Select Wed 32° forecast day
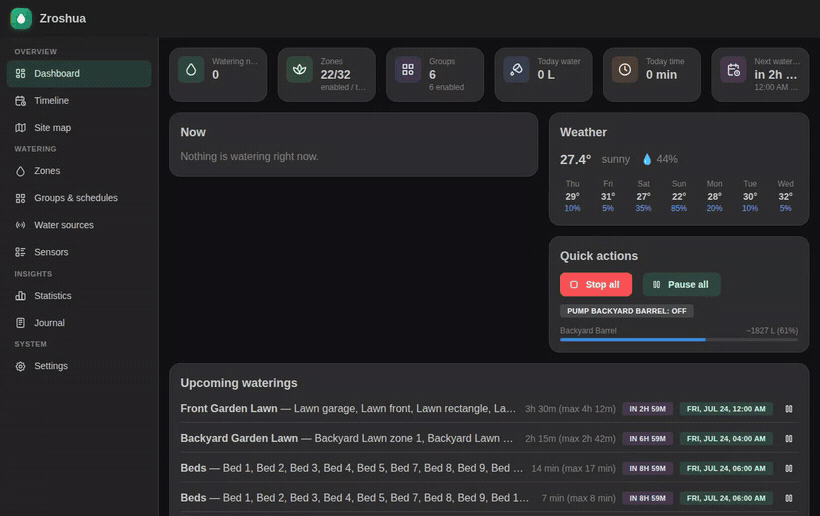Screen dimensions: 820x516 [x=785, y=196]
